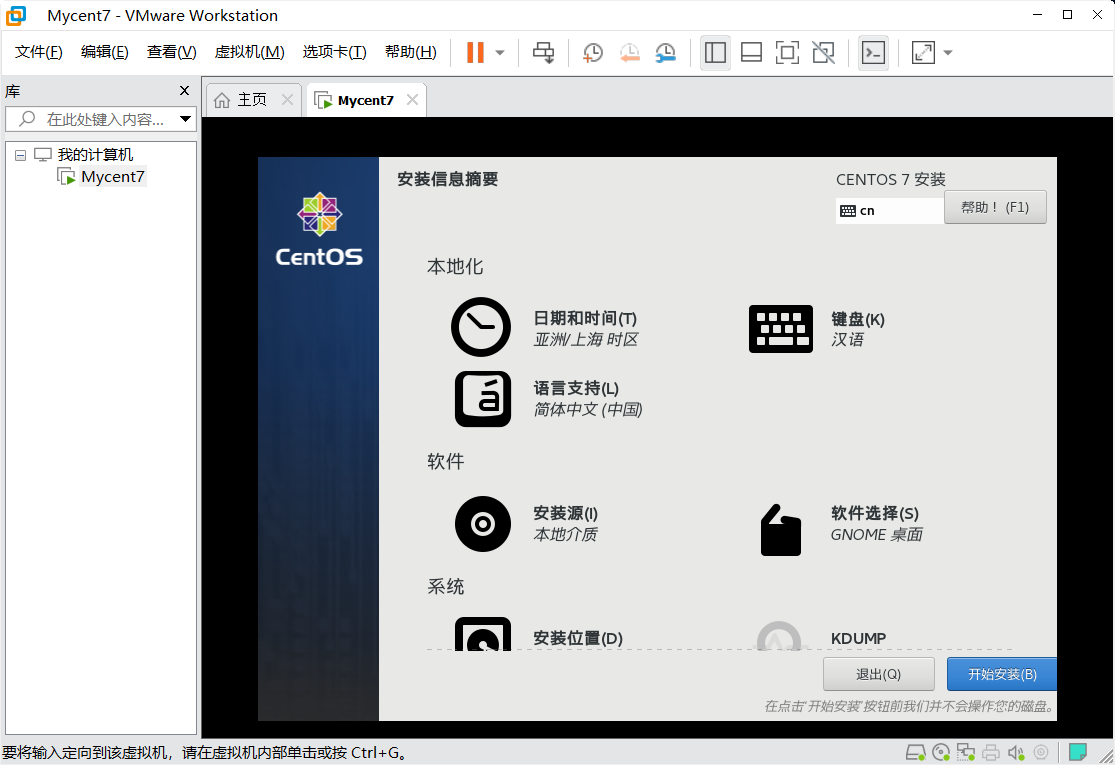
Task: Open the console view icon
Action: (x=873, y=53)
